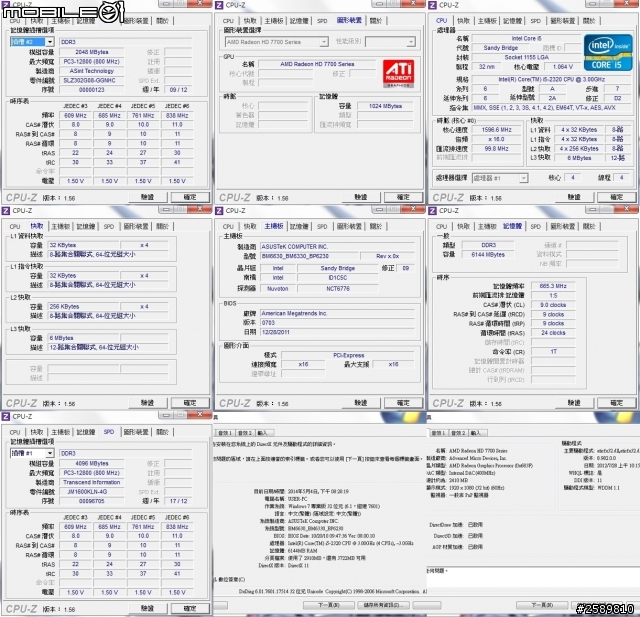Click 確定 in the Cache window

point(190,403)
